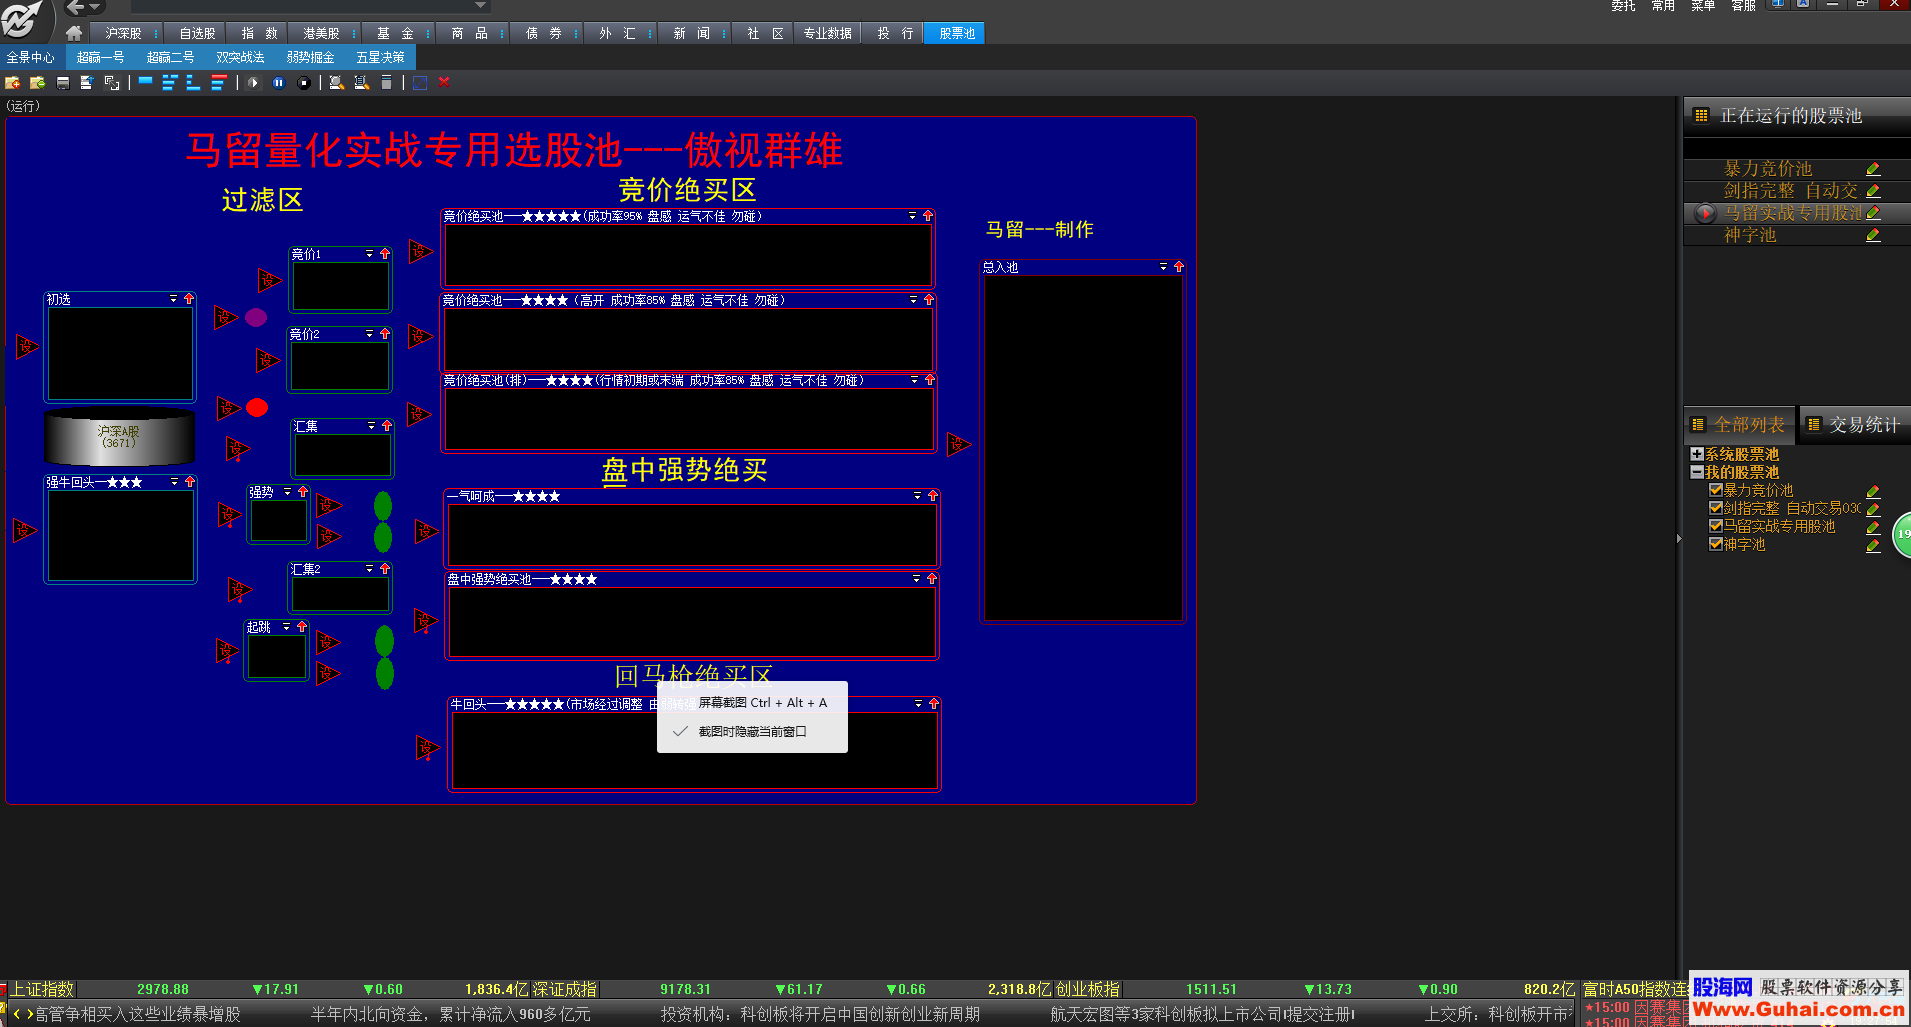Click the play run toolbar button

(253, 83)
